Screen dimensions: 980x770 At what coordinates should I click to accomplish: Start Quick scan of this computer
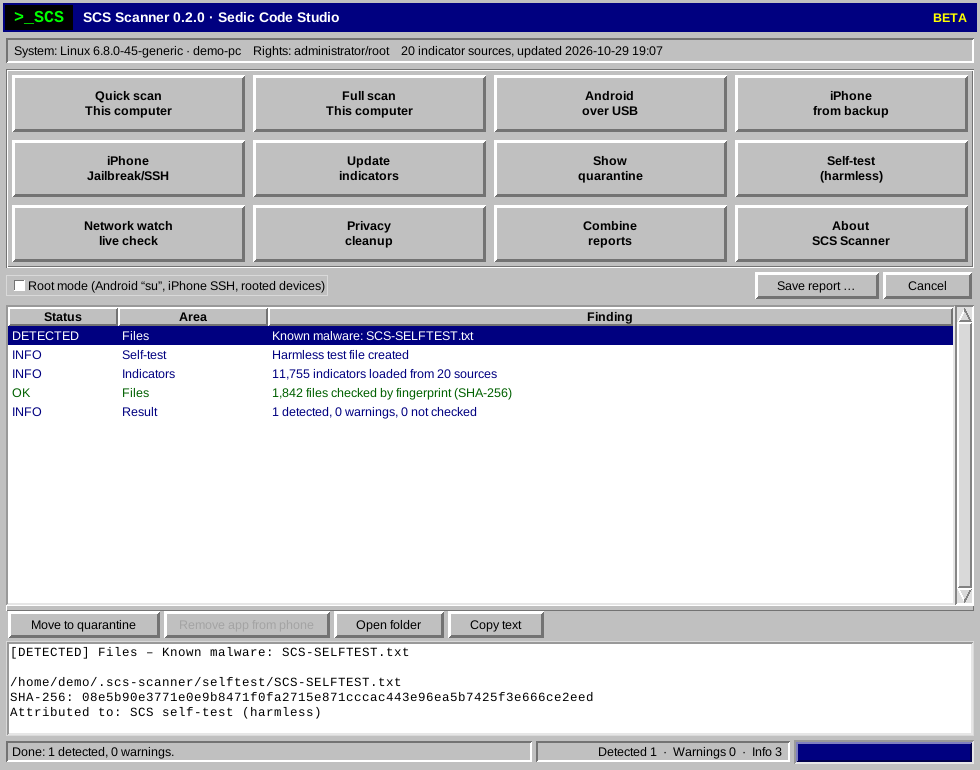tap(128, 104)
